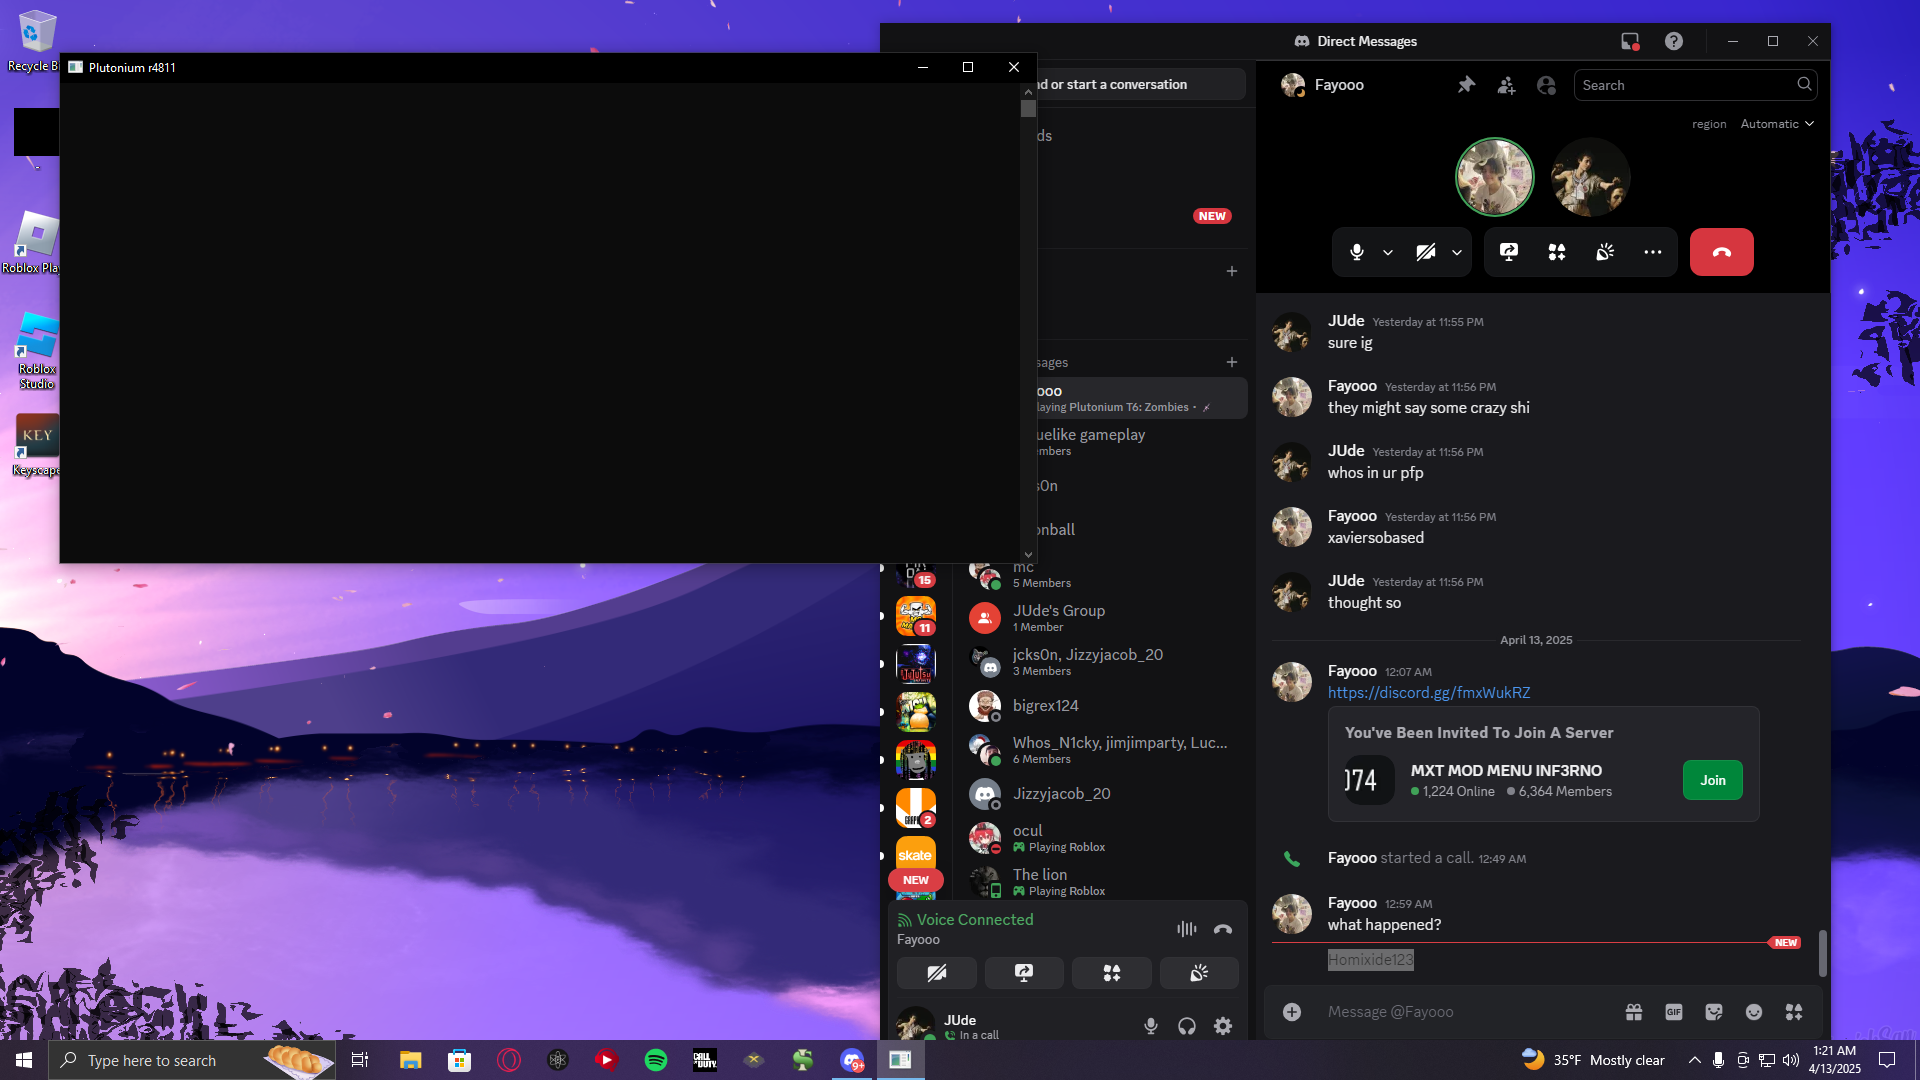Attach a file with the plus icon
This screenshot has height=1080, width=1920.
[1292, 1012]
